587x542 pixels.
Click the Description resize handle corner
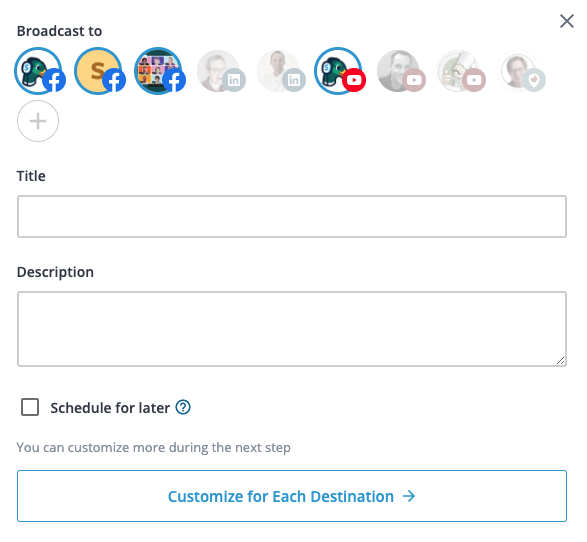(560, 361)
